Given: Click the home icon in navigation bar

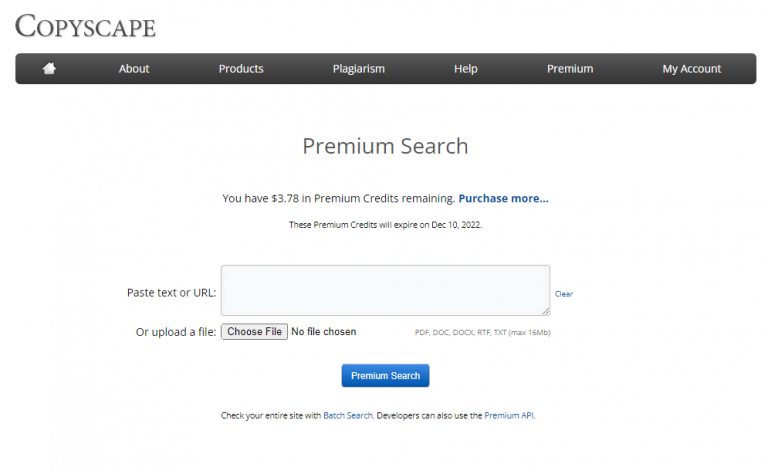Looking at the screenshot, I should point(49,69).
